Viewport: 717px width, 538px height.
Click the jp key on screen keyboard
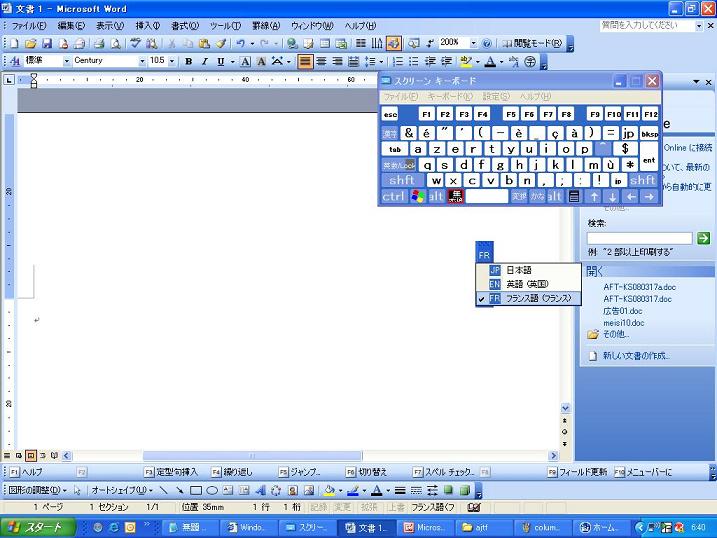pyautogui.click(x=629, y=133)
